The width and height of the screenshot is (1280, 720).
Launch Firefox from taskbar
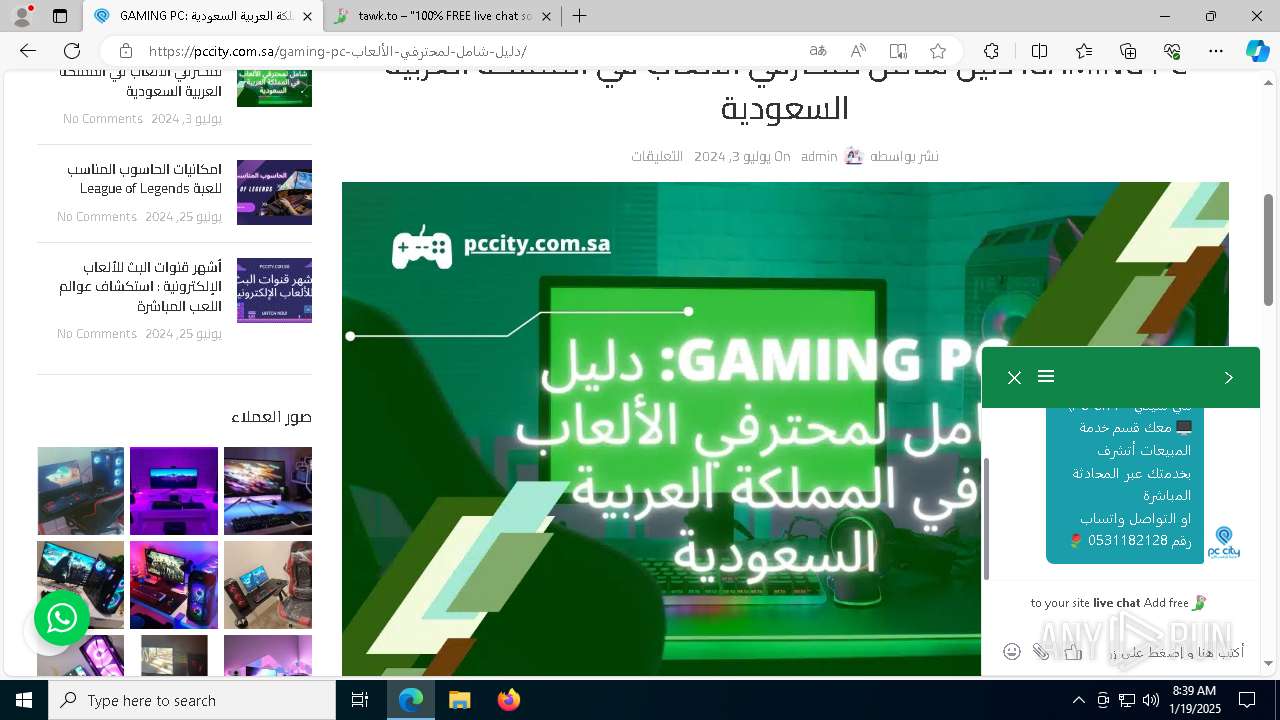coord(509,700)
